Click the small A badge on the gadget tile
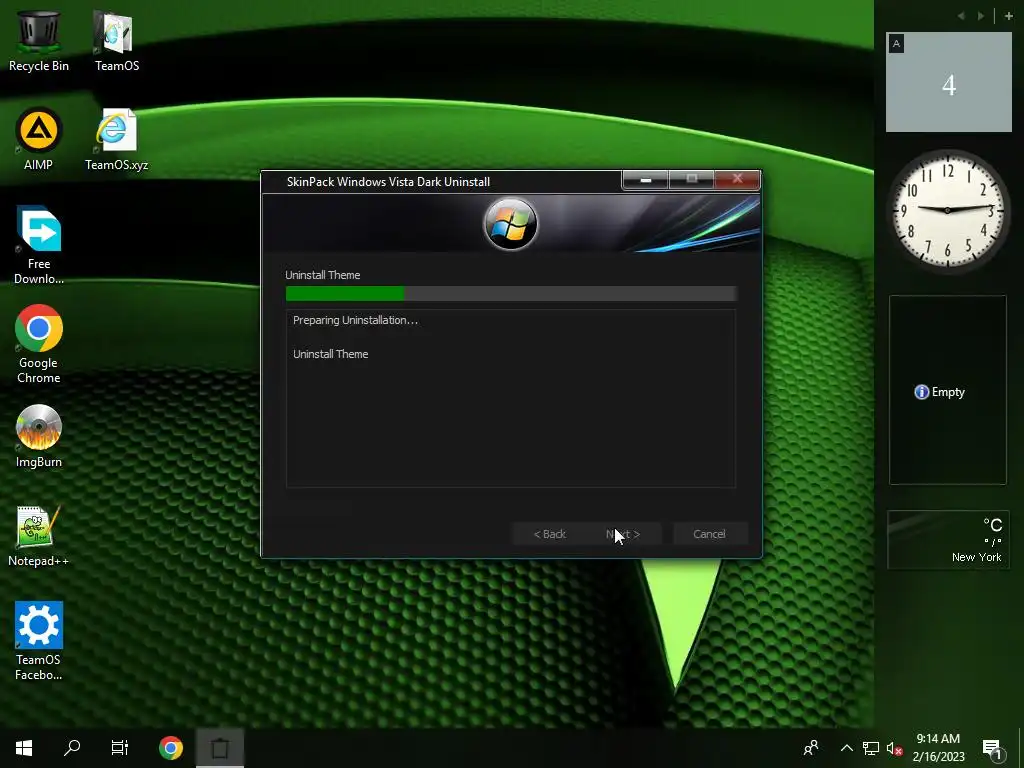The width and height of the screenshot is (1024, 768). 896,44
